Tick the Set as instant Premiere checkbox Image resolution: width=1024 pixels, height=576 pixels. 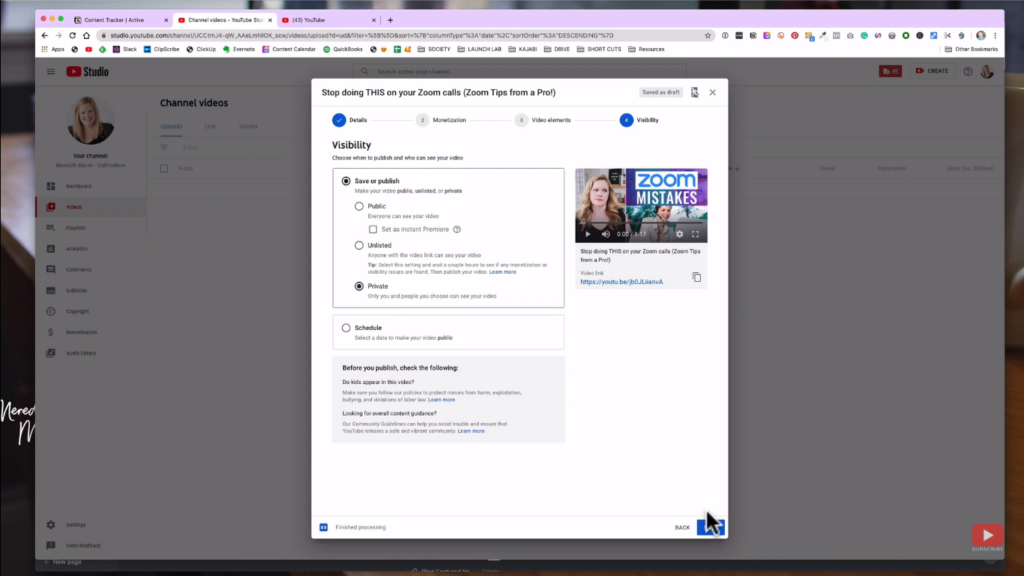coord(373,229)
